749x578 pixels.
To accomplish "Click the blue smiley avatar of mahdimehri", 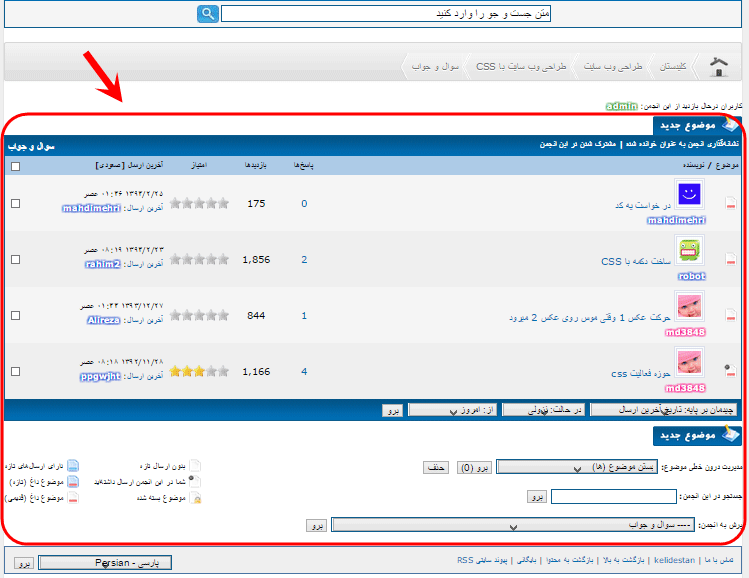I will click(689, 194).
